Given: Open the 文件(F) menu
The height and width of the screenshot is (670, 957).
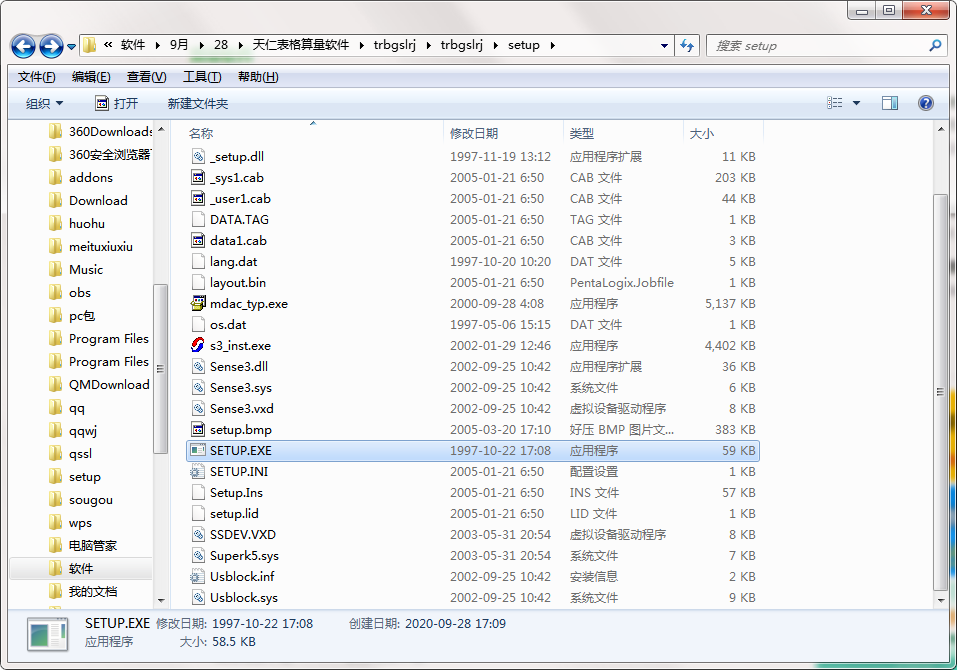Looking at the screenshot, I should pyautogui.click(x=36, y=77).
